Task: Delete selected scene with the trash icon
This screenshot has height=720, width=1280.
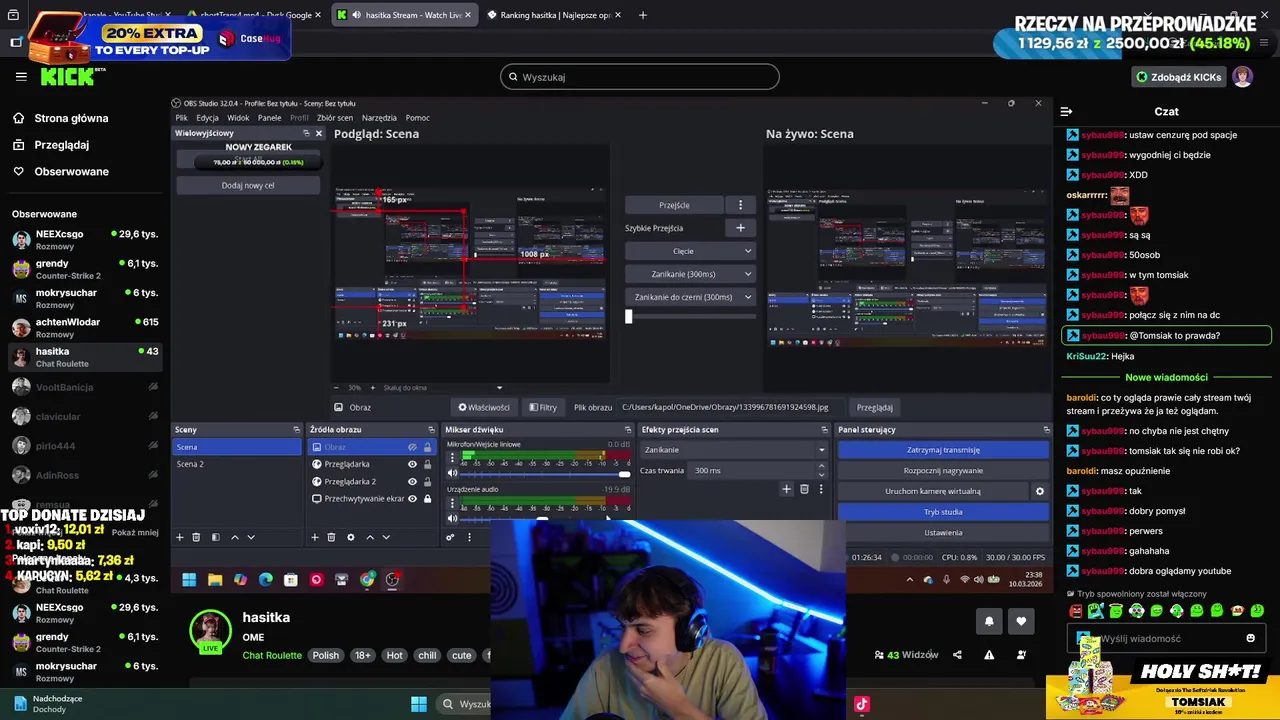Action: coord(196,537)
